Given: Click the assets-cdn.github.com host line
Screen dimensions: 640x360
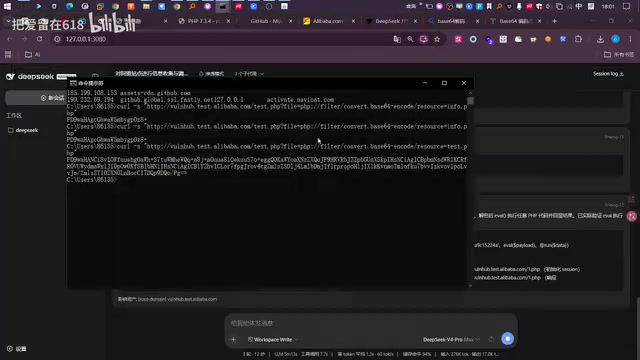Looking at the screenshot, I should coord(129,93).
